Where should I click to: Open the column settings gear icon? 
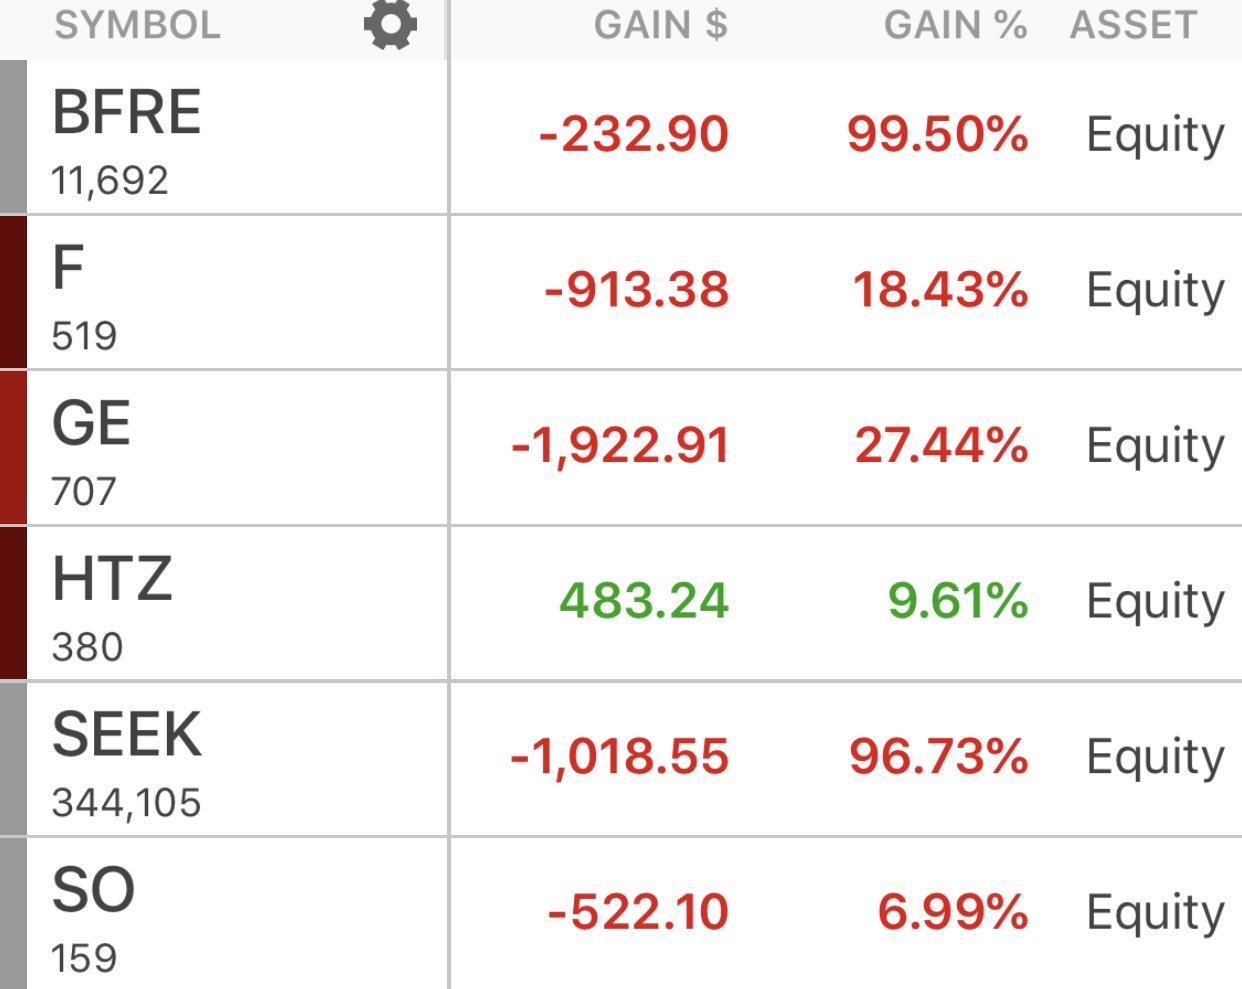[x=390, y=25]
